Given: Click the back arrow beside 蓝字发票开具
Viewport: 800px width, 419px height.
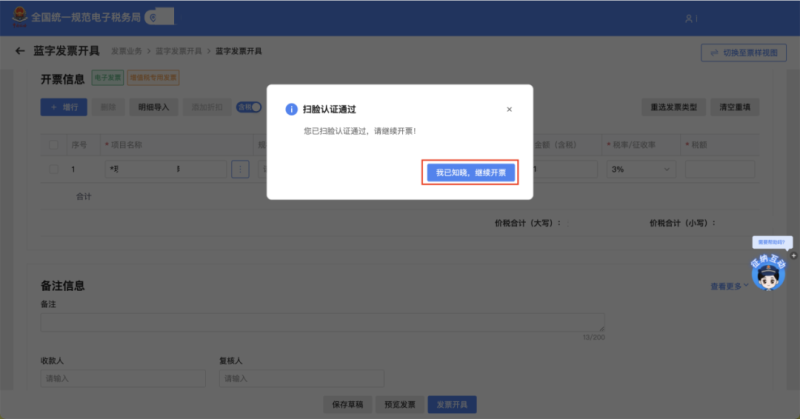Looking at the screenshot, I should coord(20,51).
